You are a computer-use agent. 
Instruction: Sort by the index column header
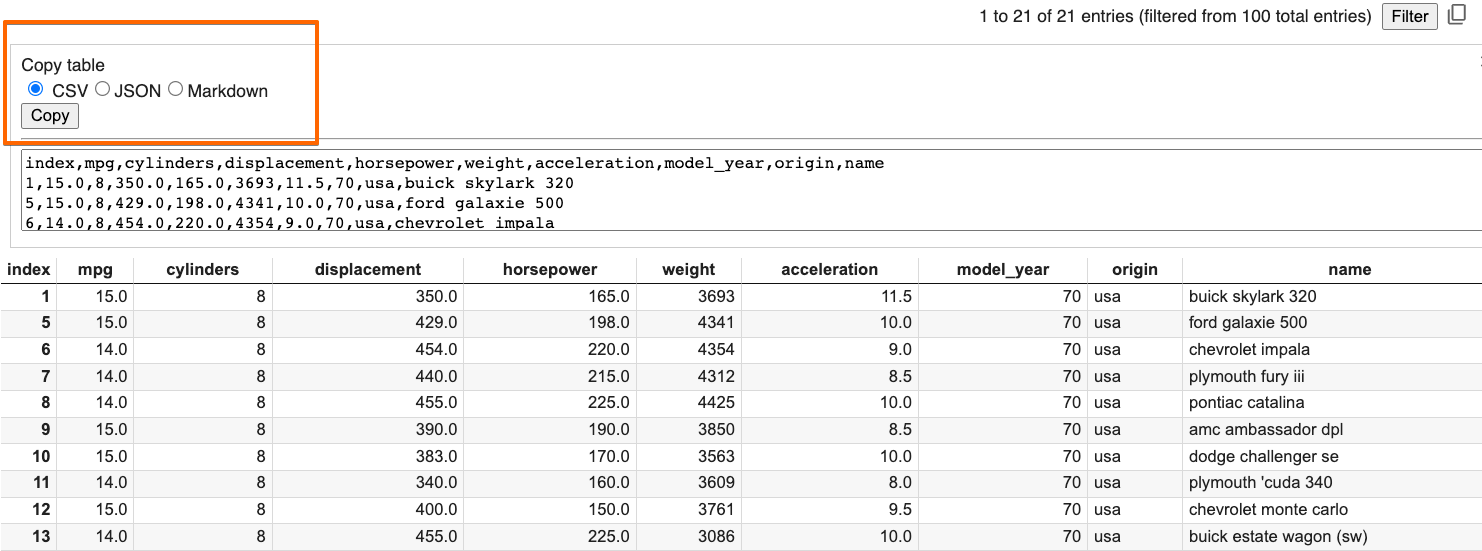28,269
